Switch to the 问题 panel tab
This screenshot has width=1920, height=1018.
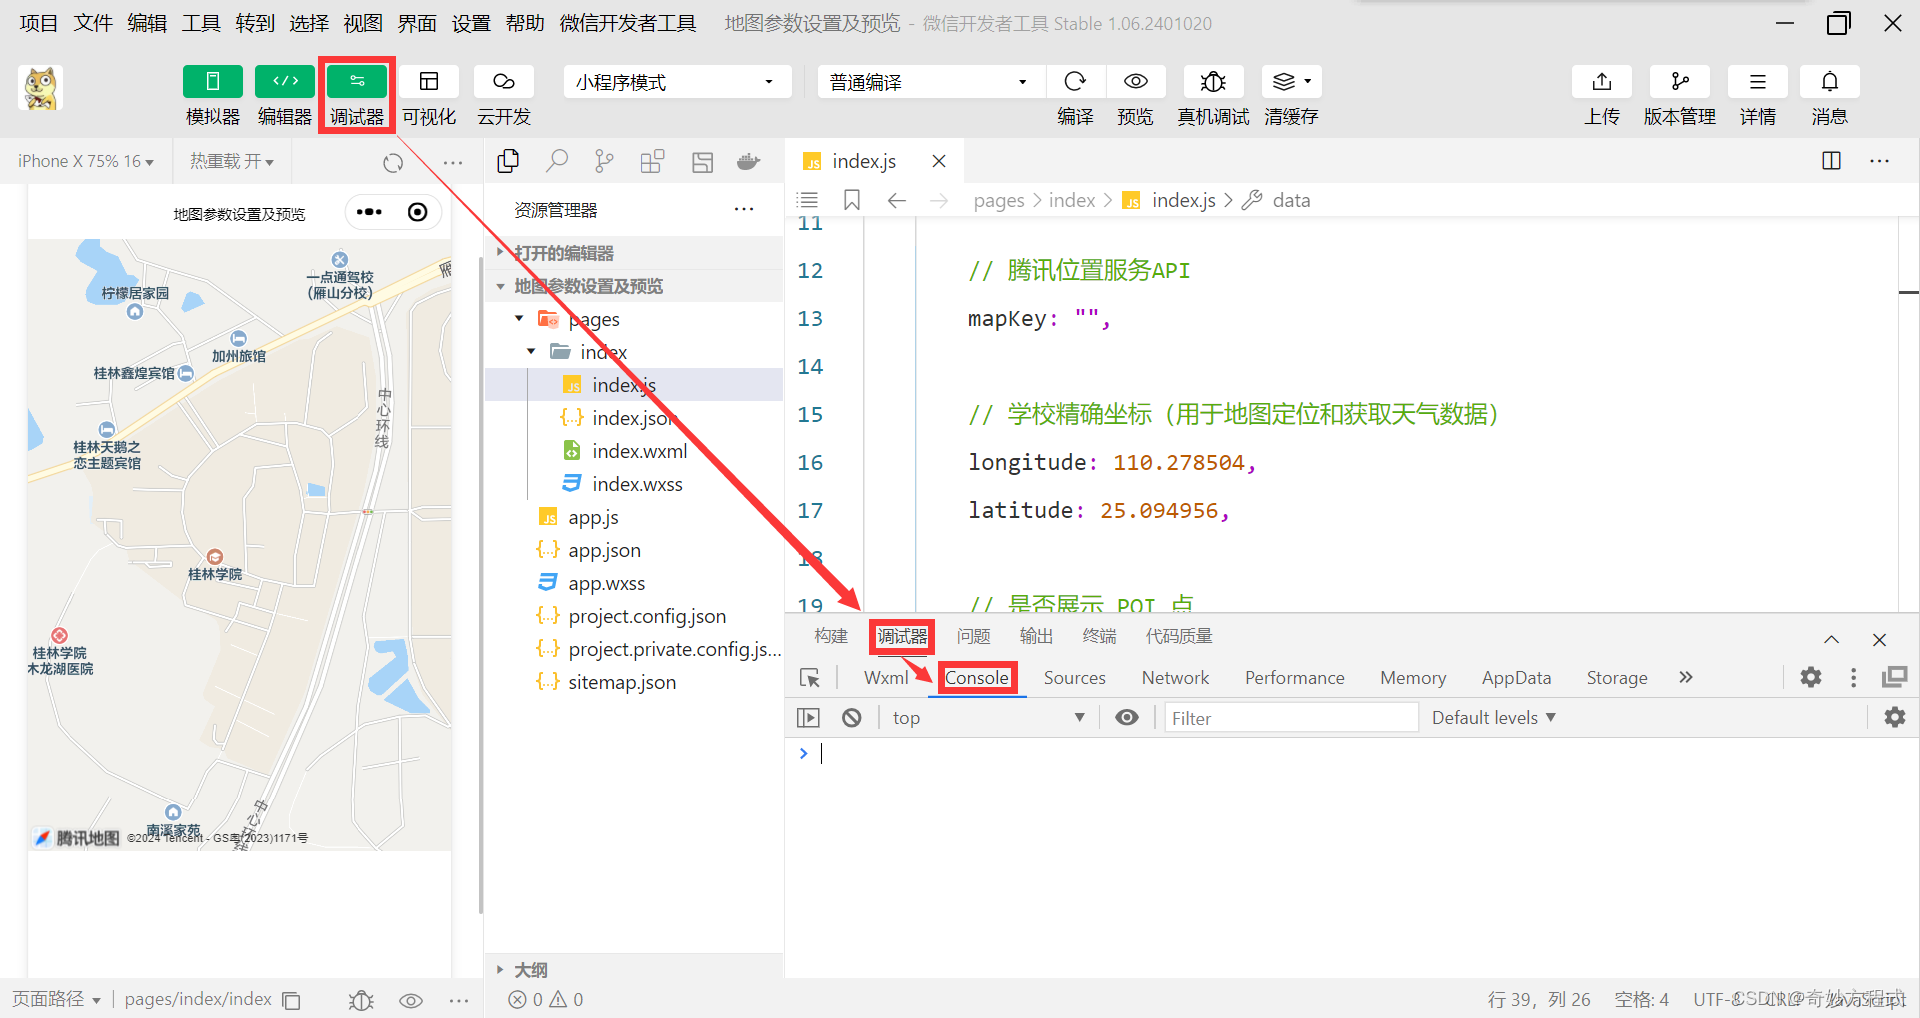(973, 636)
